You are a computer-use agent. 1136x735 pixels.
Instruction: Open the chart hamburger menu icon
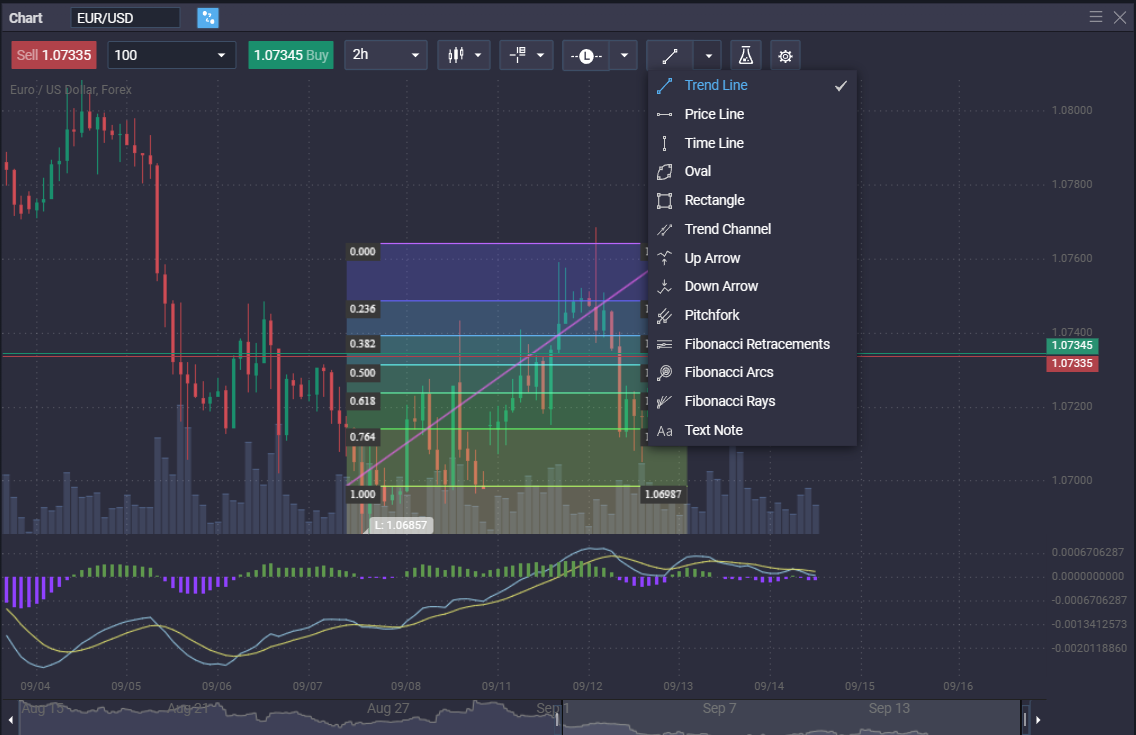pos(1096,17)
